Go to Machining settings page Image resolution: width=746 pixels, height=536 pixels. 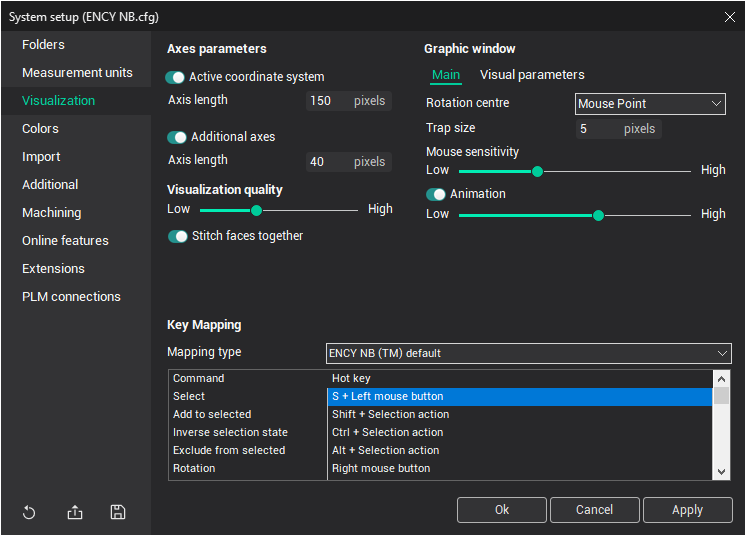pos(52,213)
